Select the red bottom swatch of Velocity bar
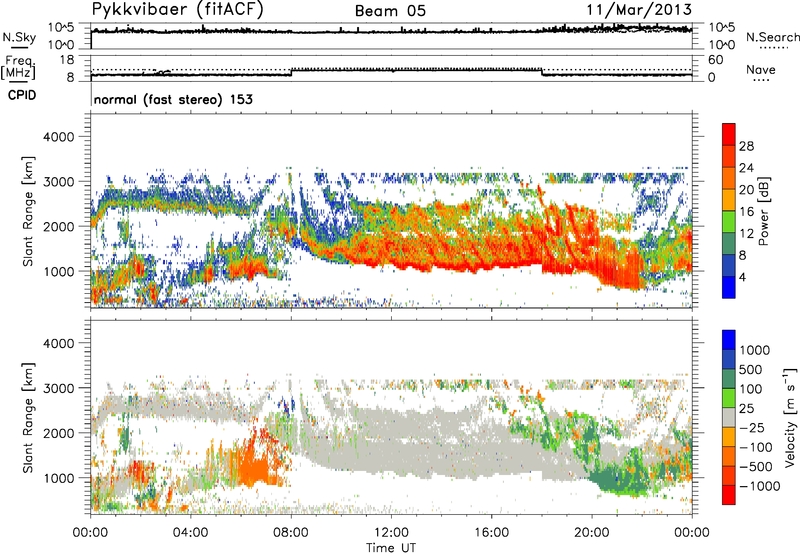 [729, 495]
